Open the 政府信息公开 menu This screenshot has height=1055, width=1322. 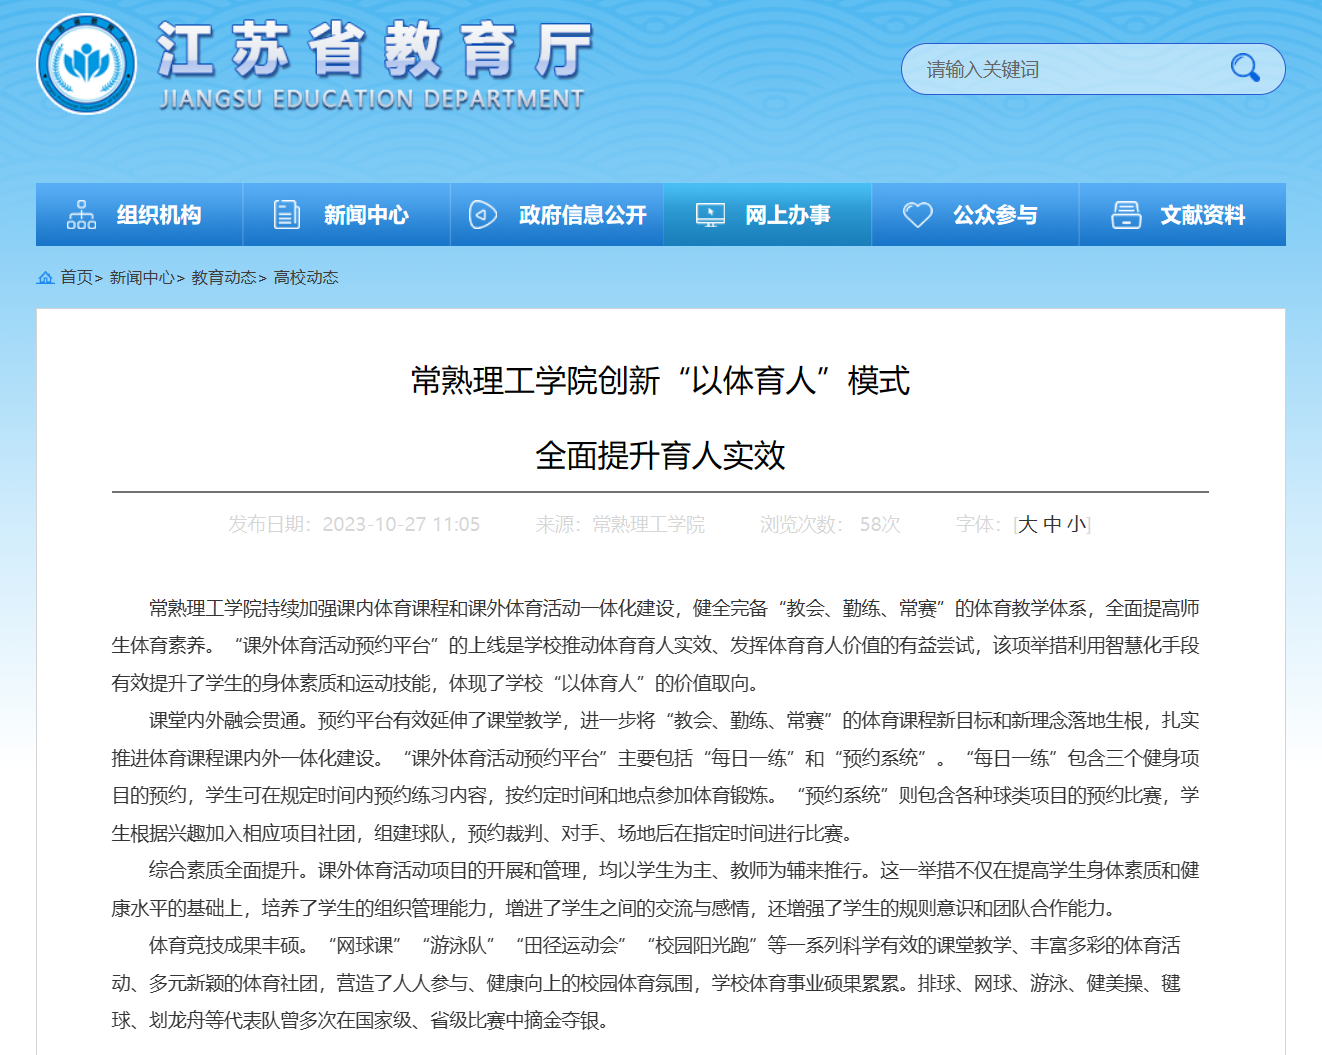point(556,214)
